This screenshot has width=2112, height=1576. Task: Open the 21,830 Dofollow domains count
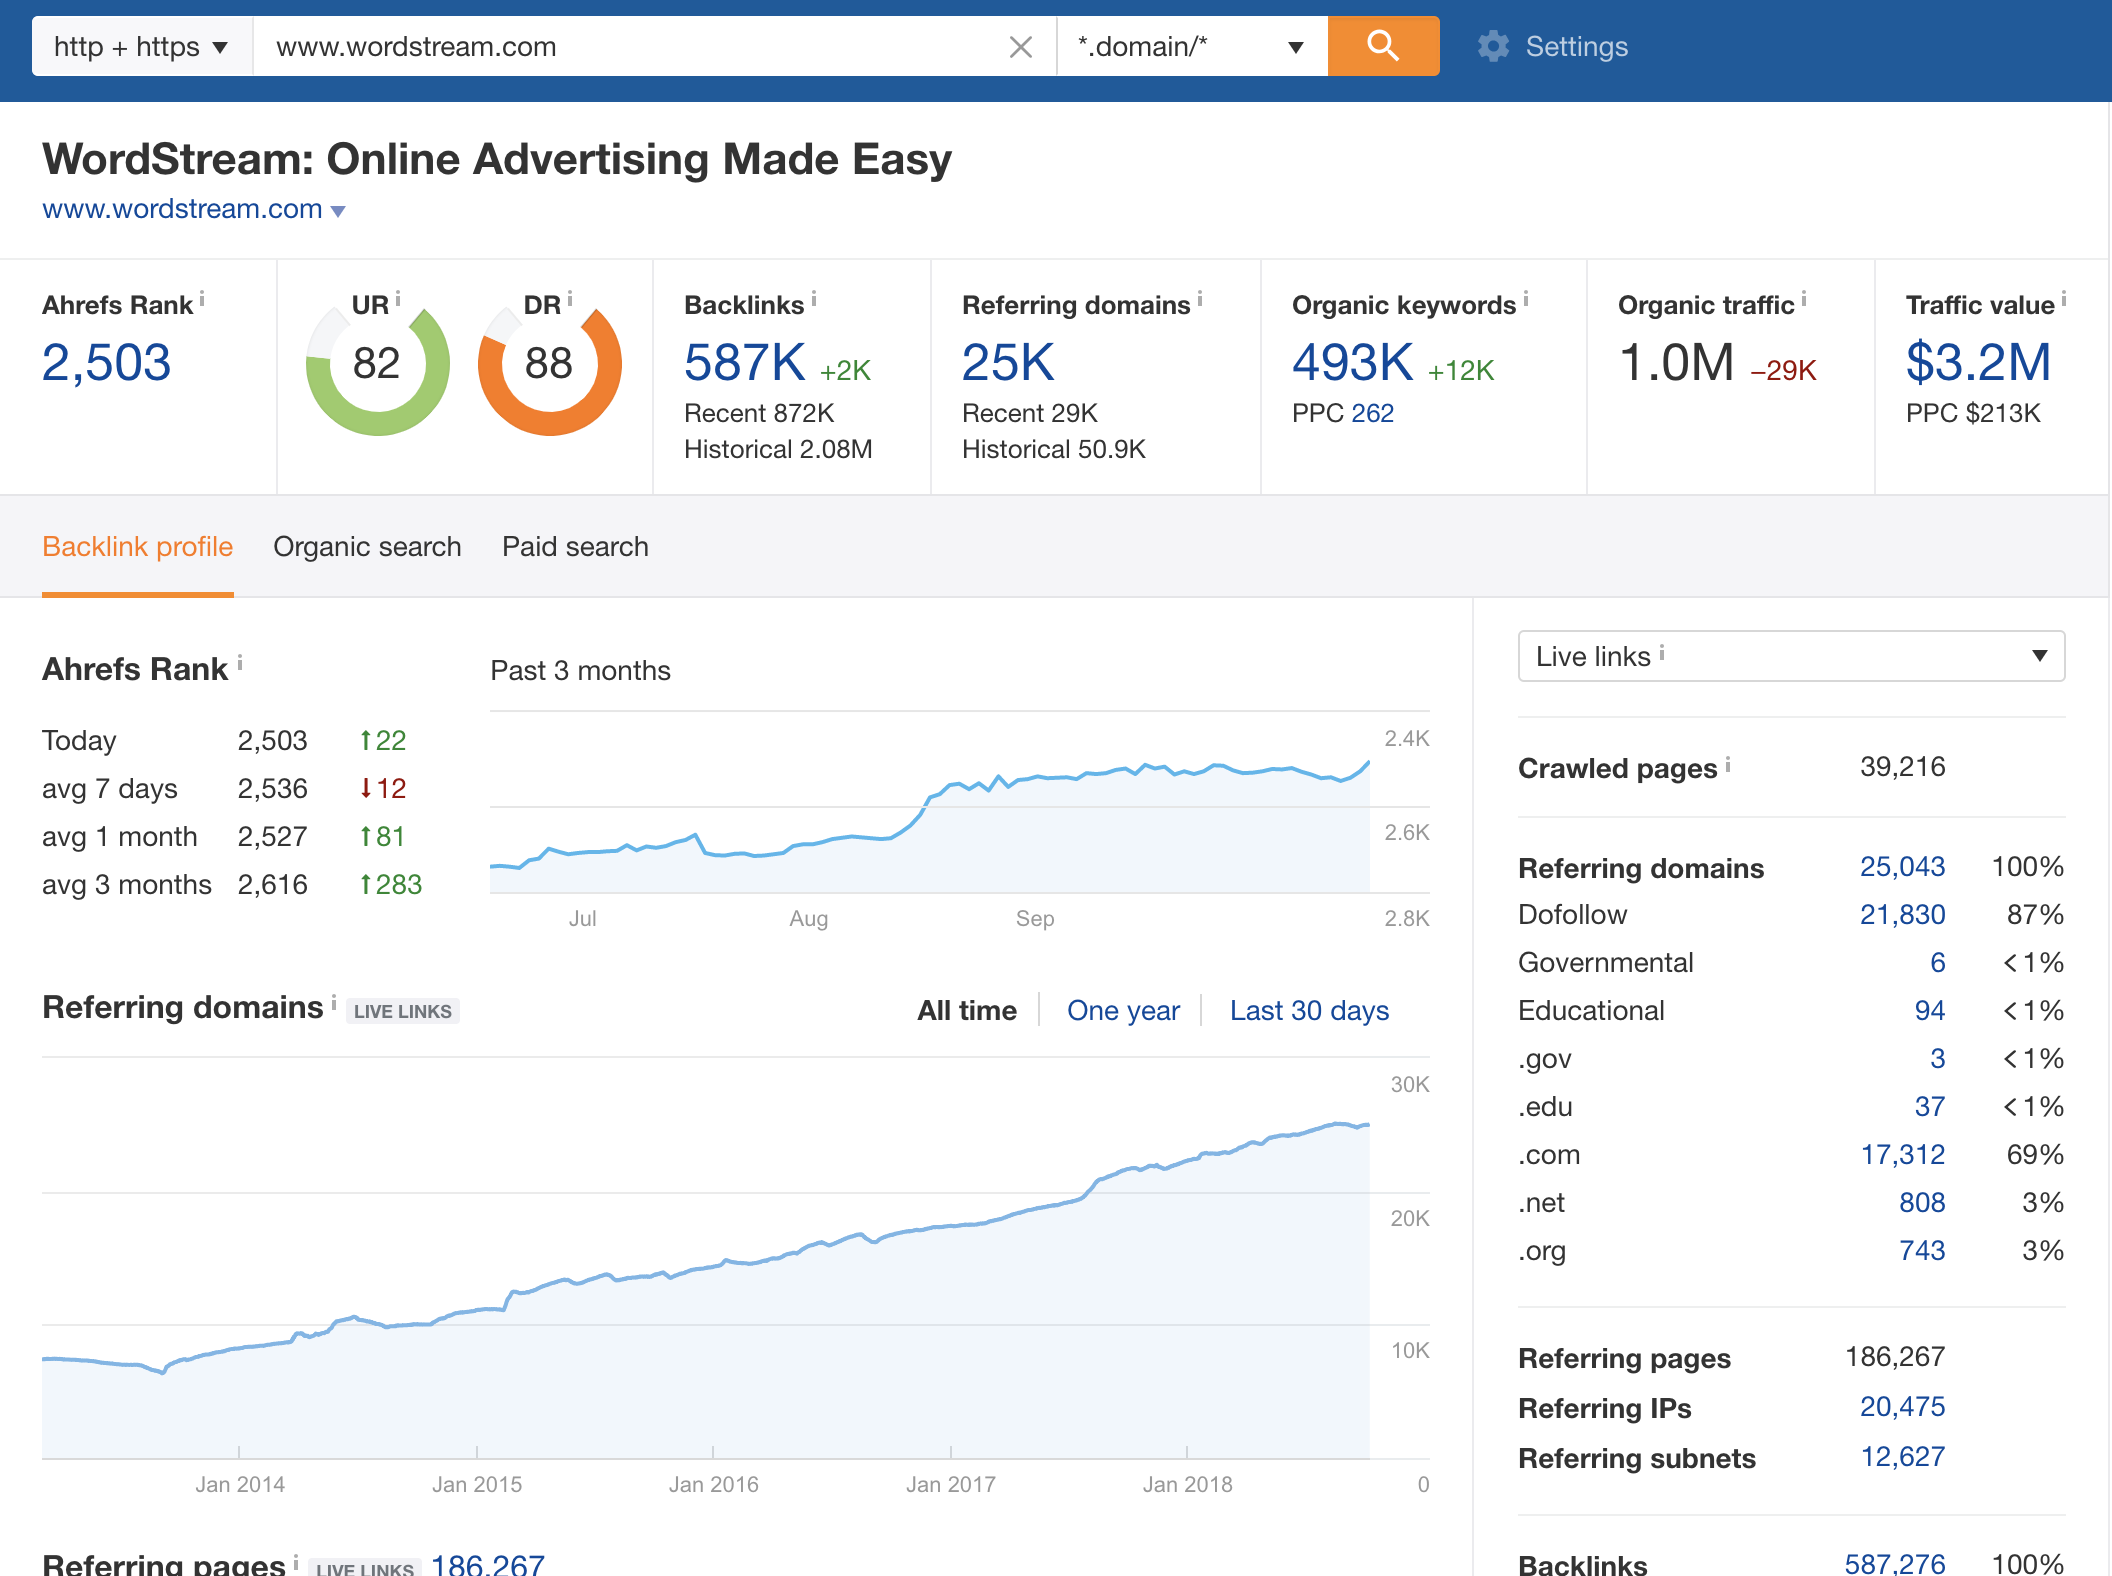pyautogui.click(x=1903, y=914)
